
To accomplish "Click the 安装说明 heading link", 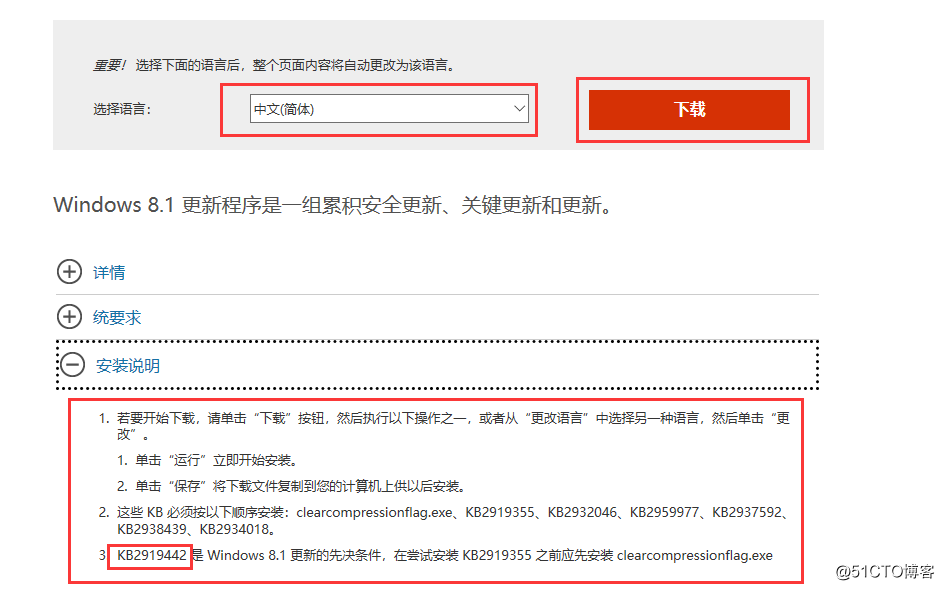I will point(128,365).
